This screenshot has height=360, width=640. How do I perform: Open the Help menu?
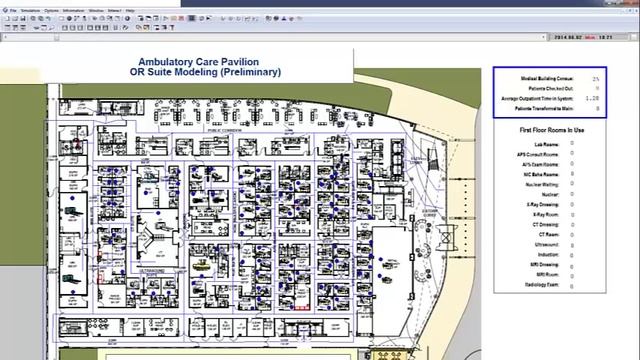pos(130,11)
